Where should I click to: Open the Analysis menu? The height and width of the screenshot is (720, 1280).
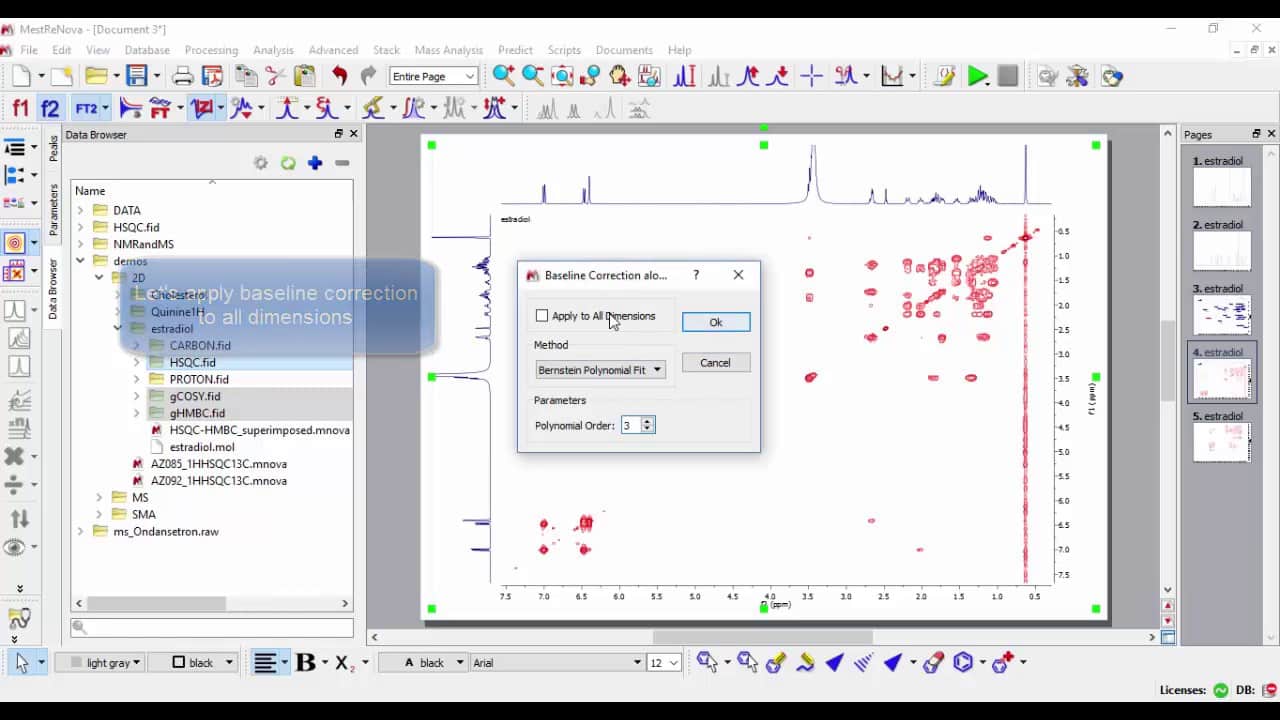[273, 50]
